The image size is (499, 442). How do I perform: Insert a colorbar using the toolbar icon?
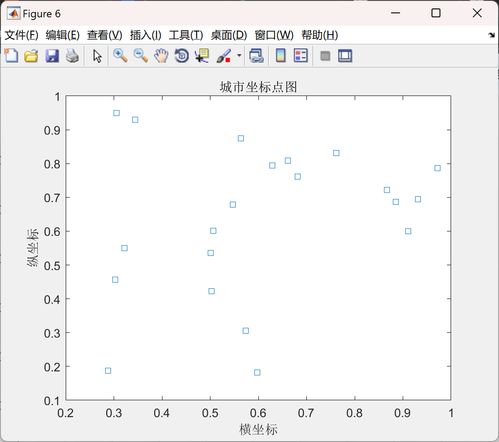281,56
